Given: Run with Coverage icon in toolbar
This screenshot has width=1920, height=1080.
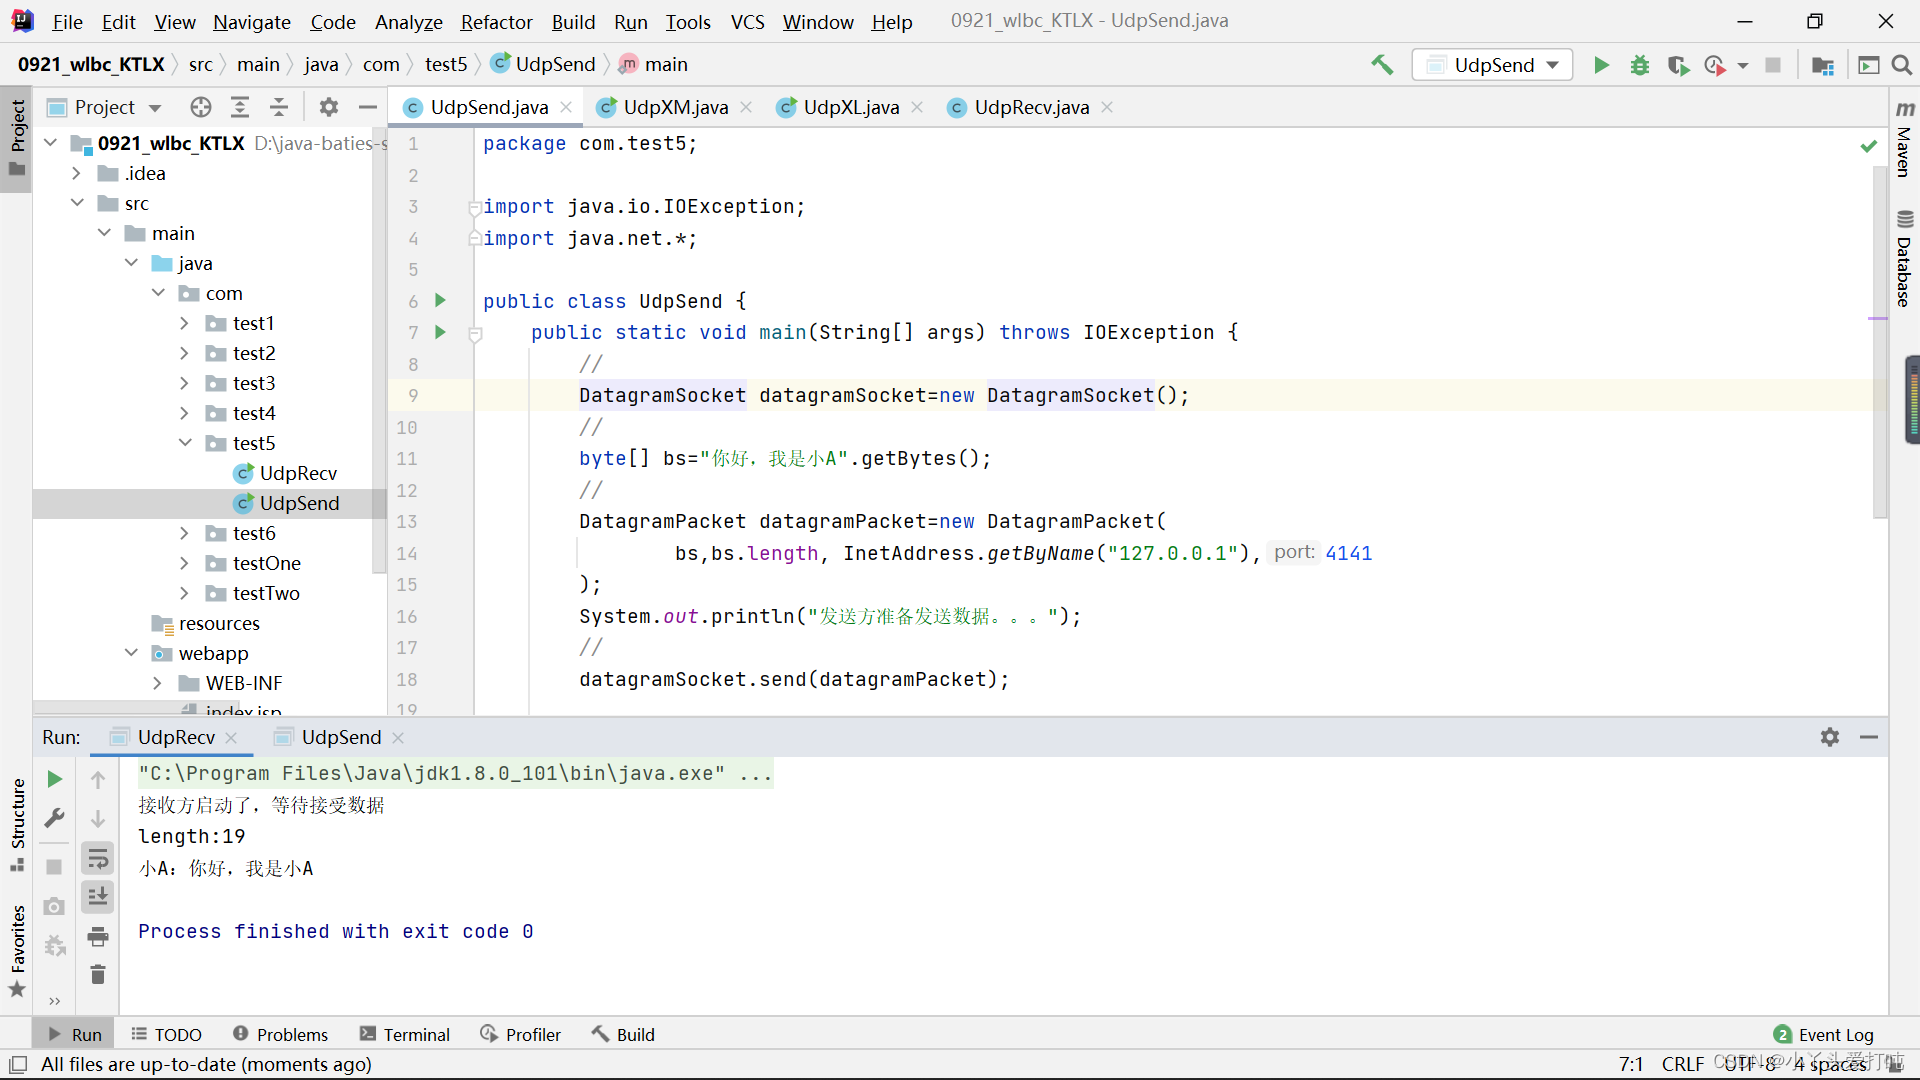Looking at the screenshot, I should (x=1678, y=65).
